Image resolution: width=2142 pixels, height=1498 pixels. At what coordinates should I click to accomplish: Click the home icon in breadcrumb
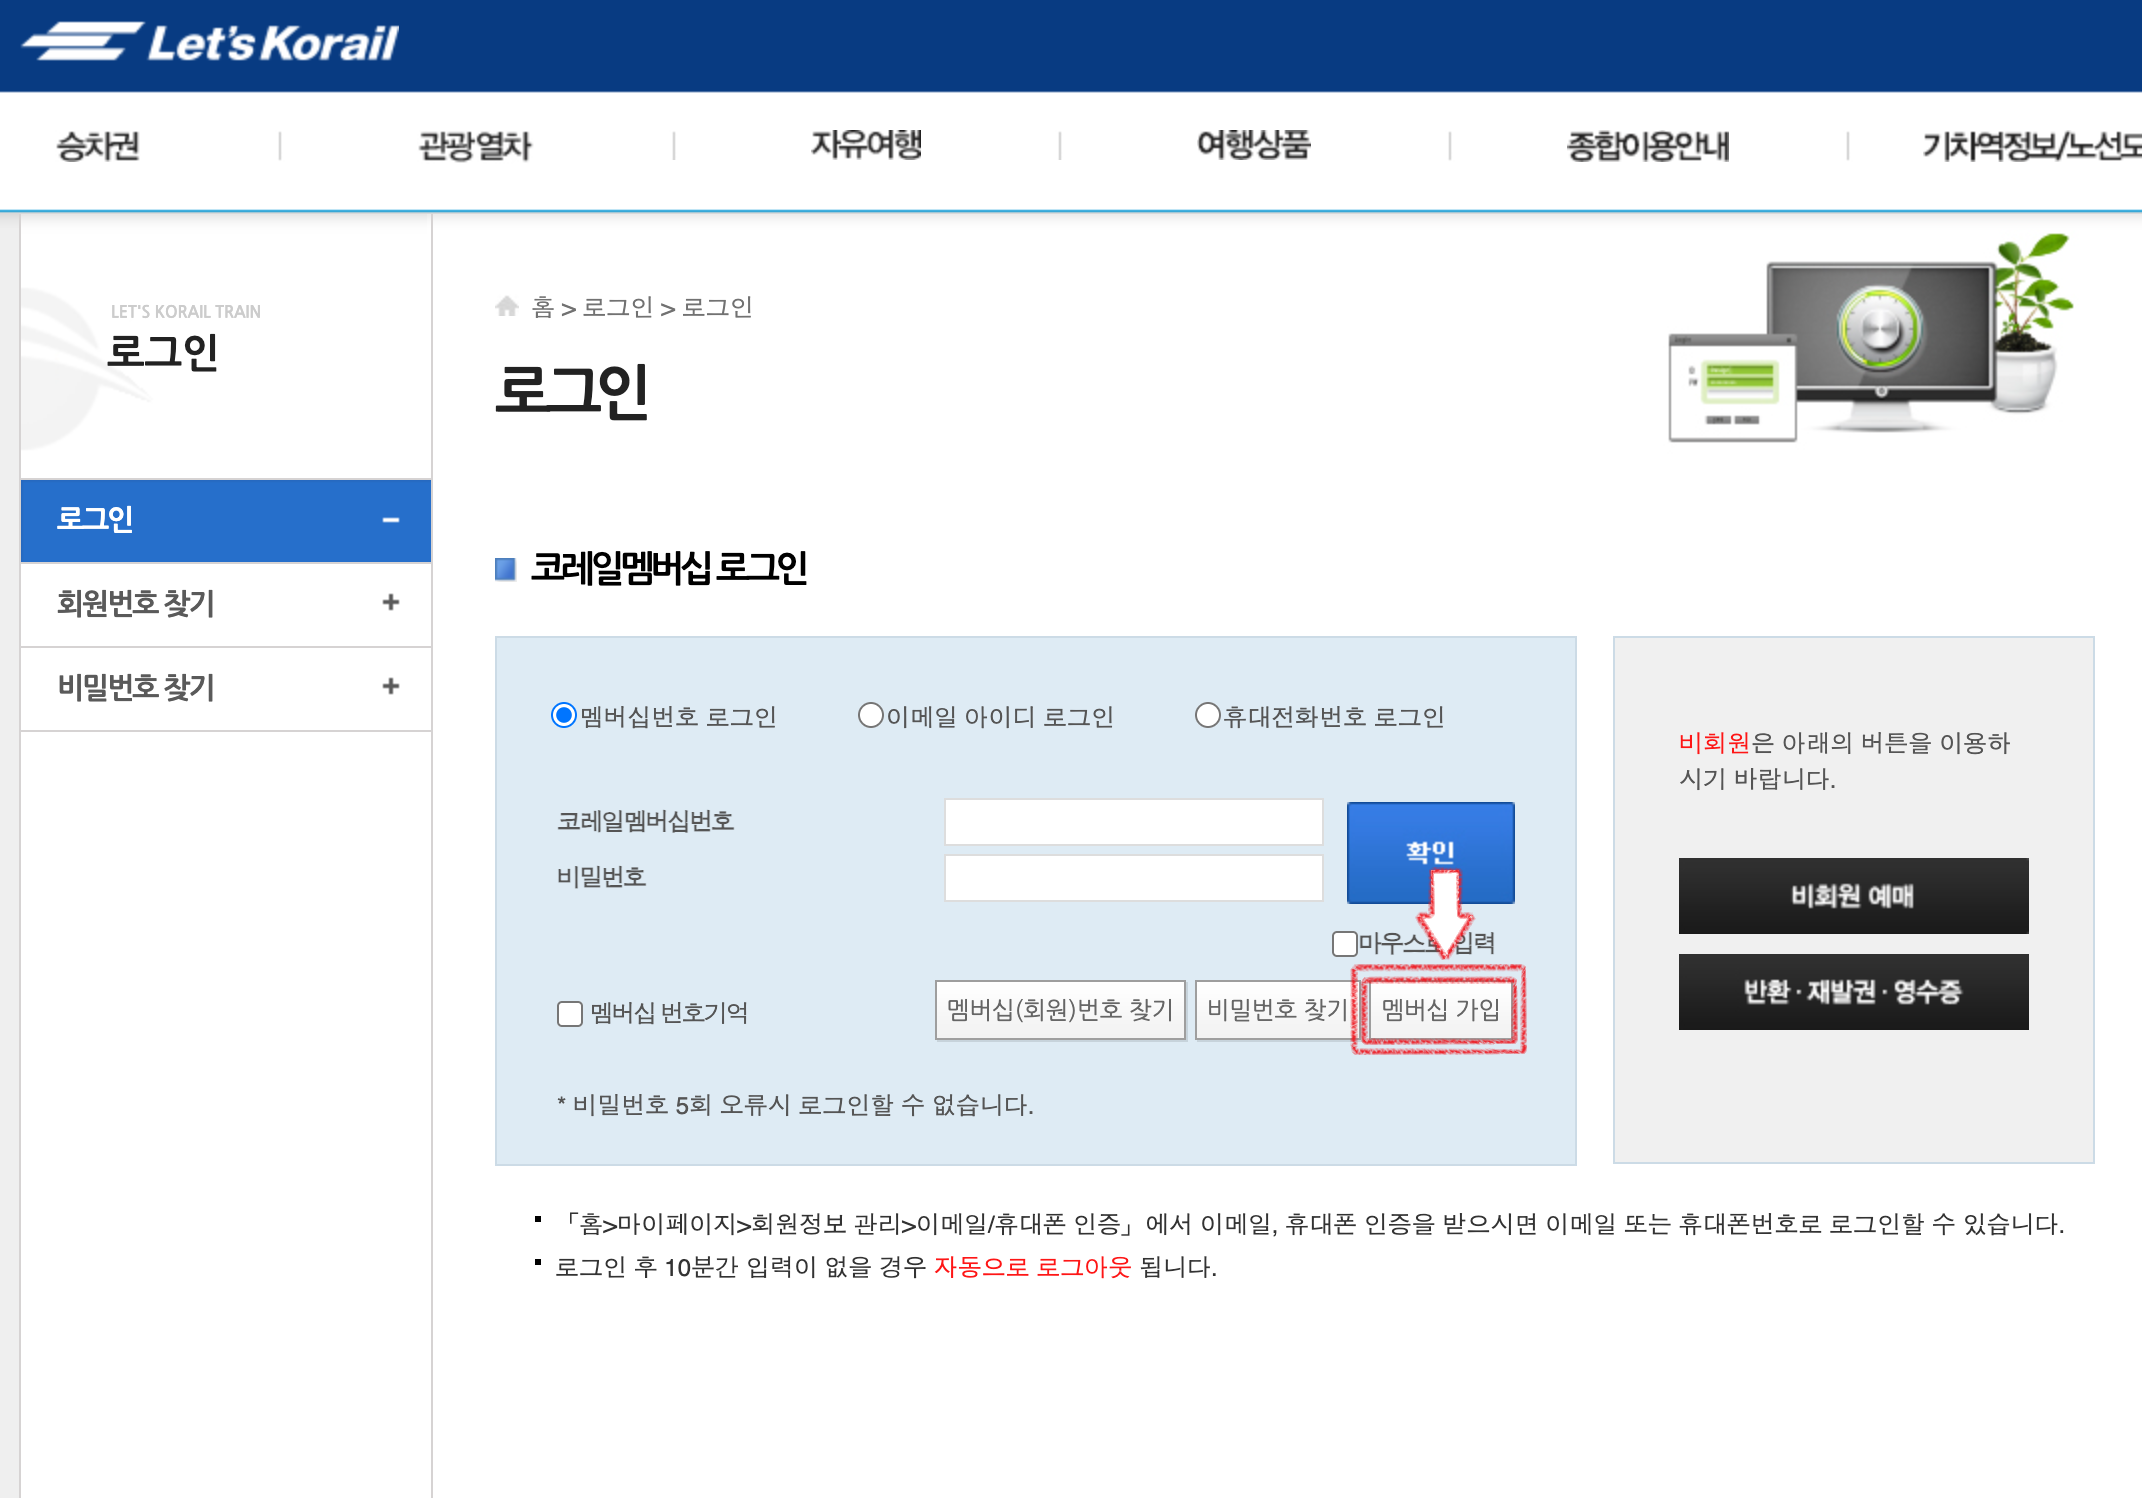[507, 306]
